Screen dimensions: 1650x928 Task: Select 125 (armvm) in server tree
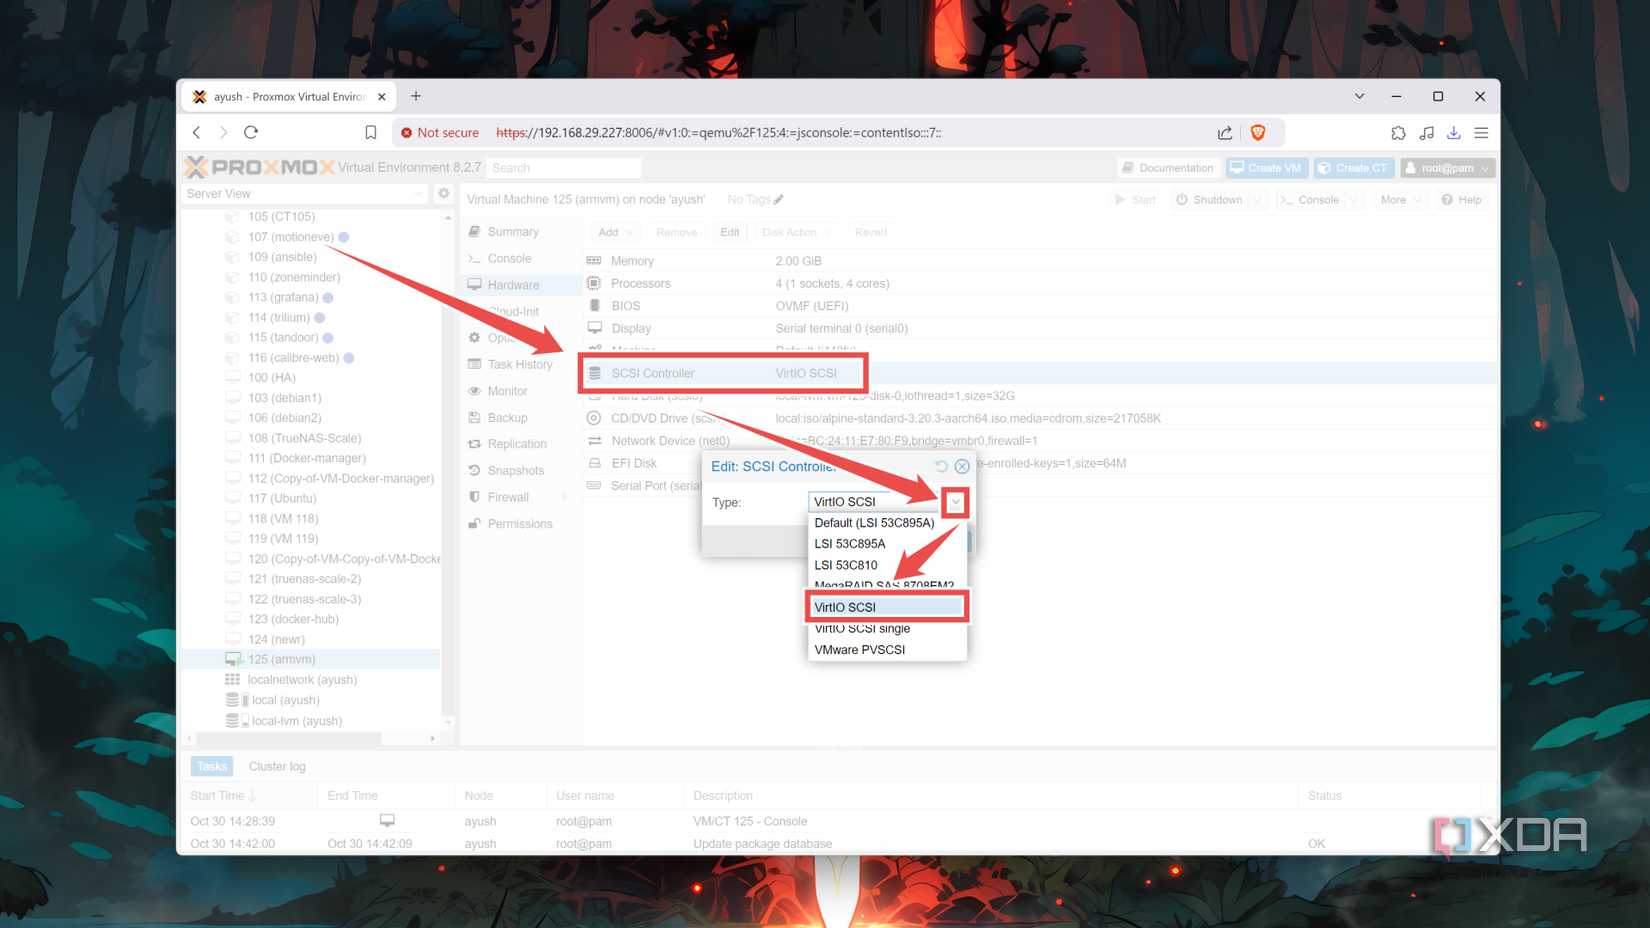pyautogui.click(x=310, y=659)
